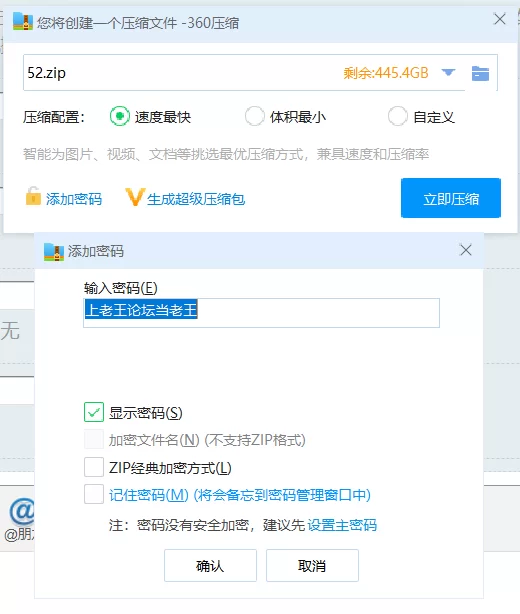Viewport: 520px width, 614px height.
Task: Click the 立即压缩 button
Action: [451, 198]
